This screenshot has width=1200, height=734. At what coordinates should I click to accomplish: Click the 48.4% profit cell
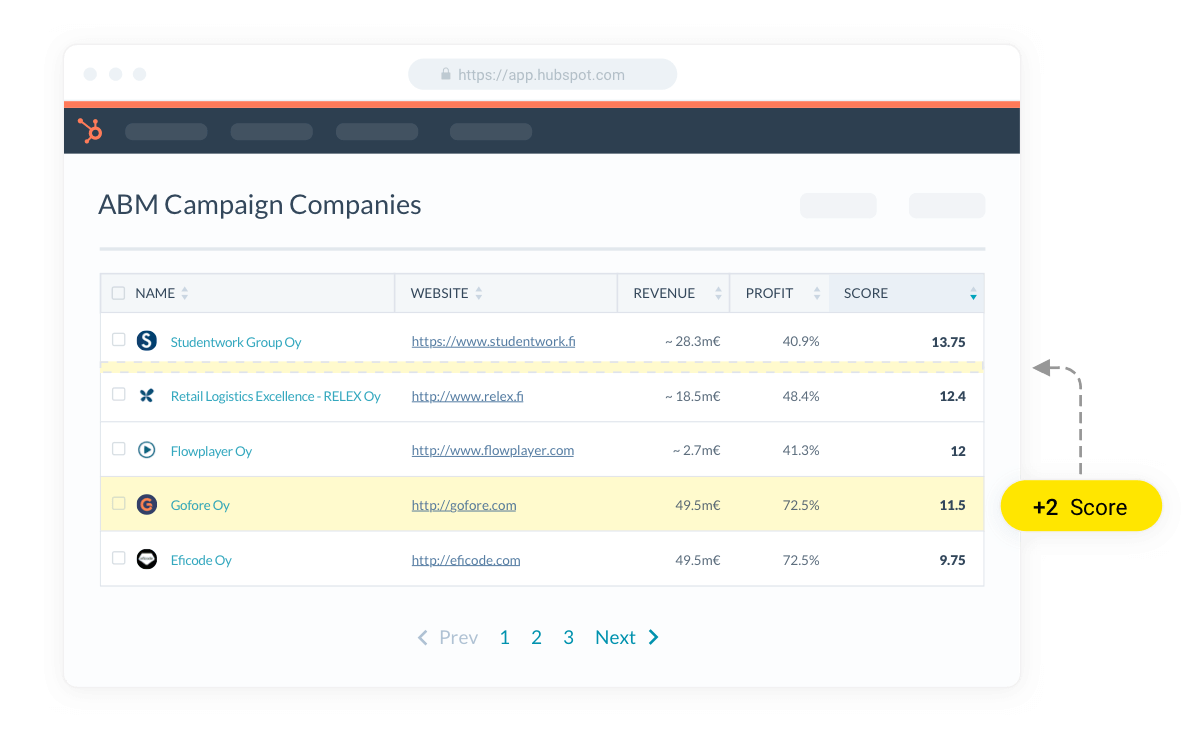point(801,396)
